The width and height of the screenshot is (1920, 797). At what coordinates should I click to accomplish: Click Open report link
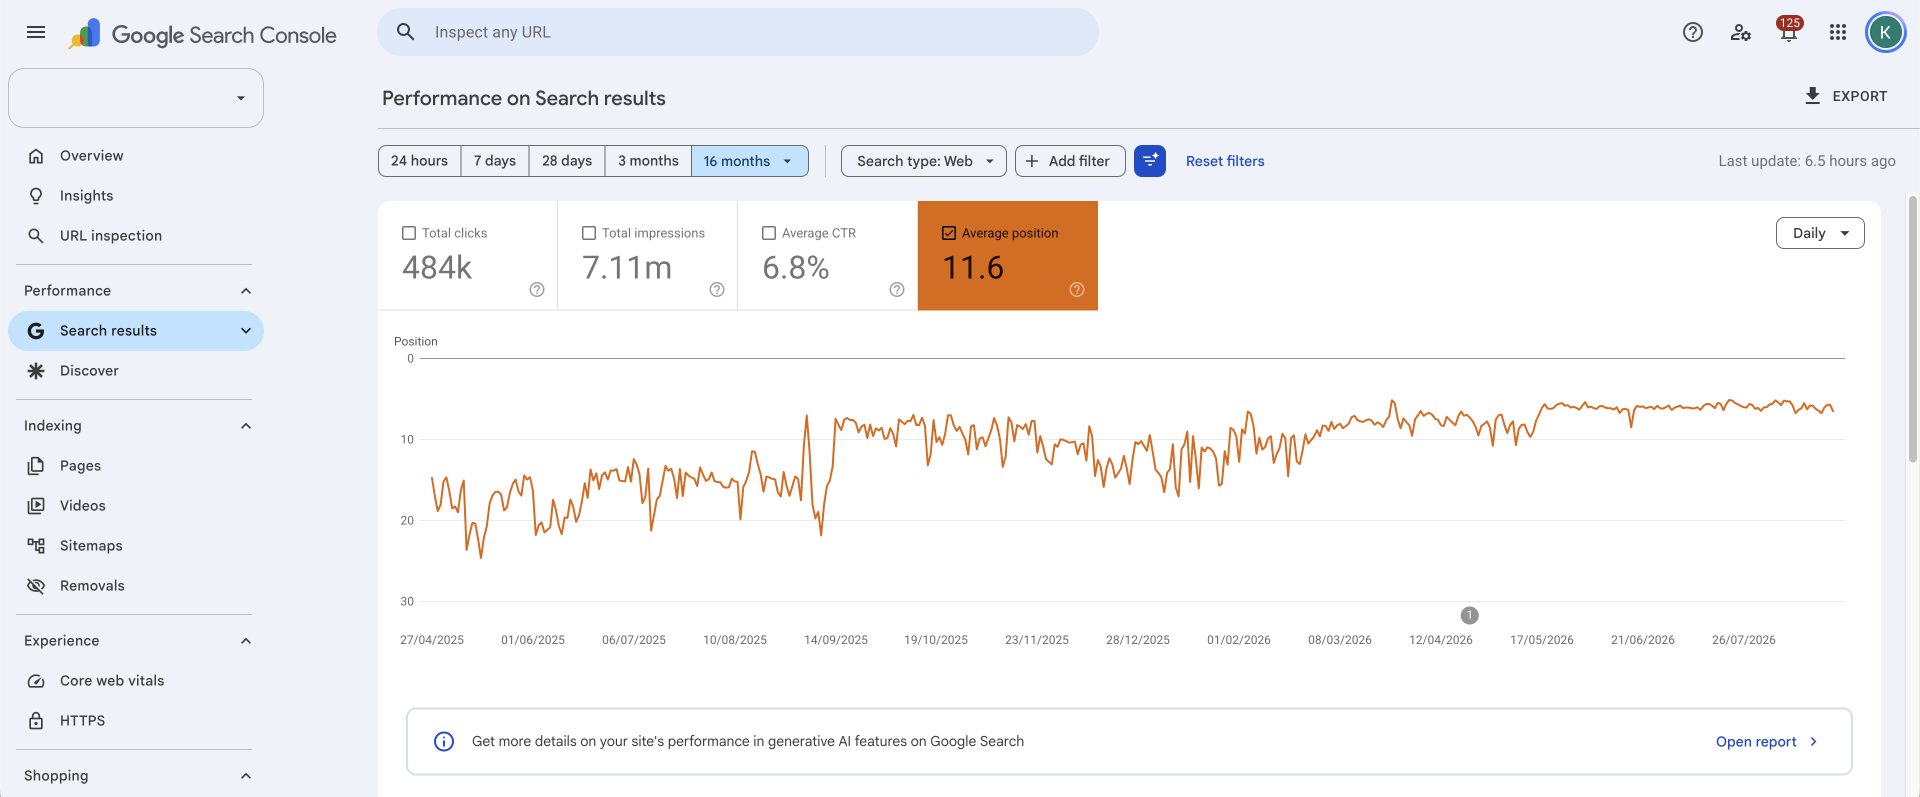(1766, 741)
